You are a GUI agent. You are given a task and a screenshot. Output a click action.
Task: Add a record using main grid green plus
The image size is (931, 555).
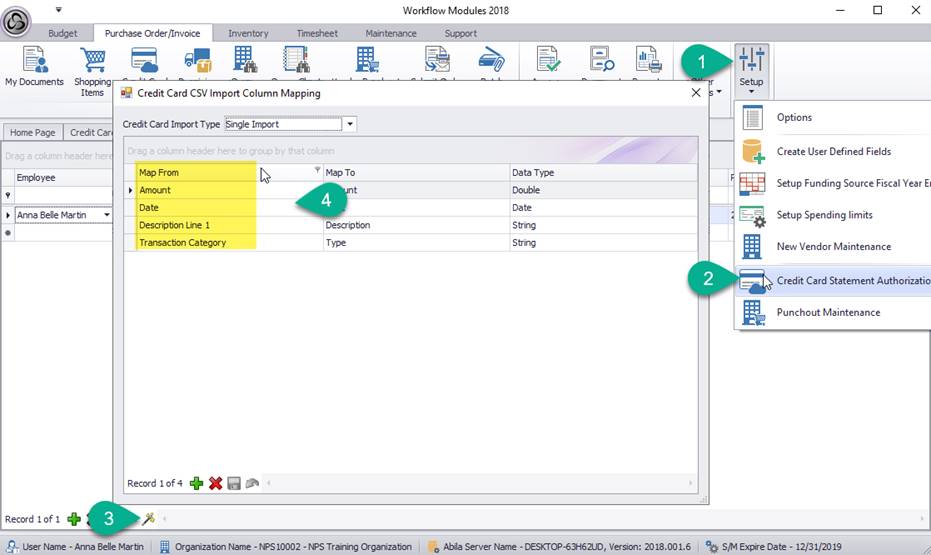(74, 519)
